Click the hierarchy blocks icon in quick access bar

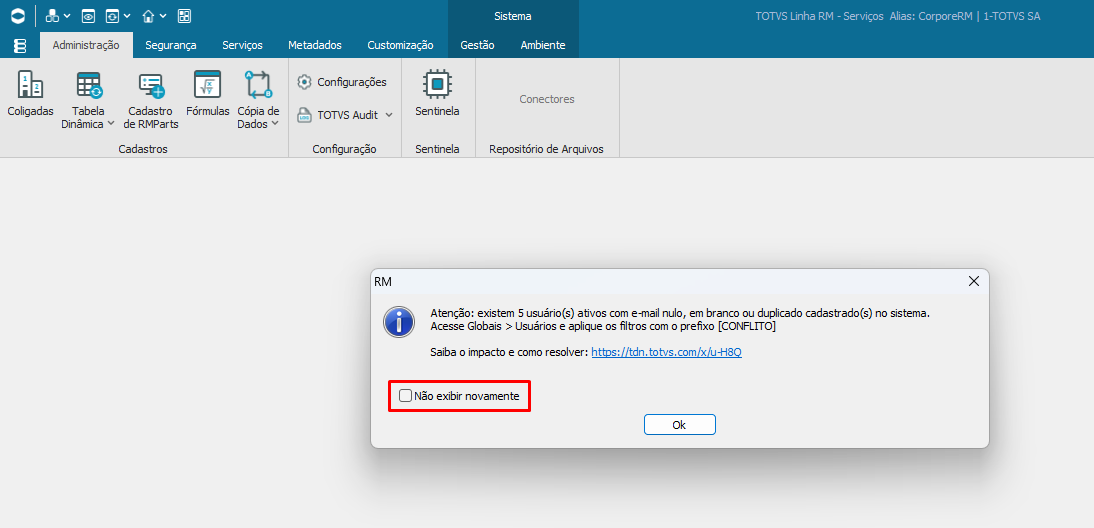52,15
